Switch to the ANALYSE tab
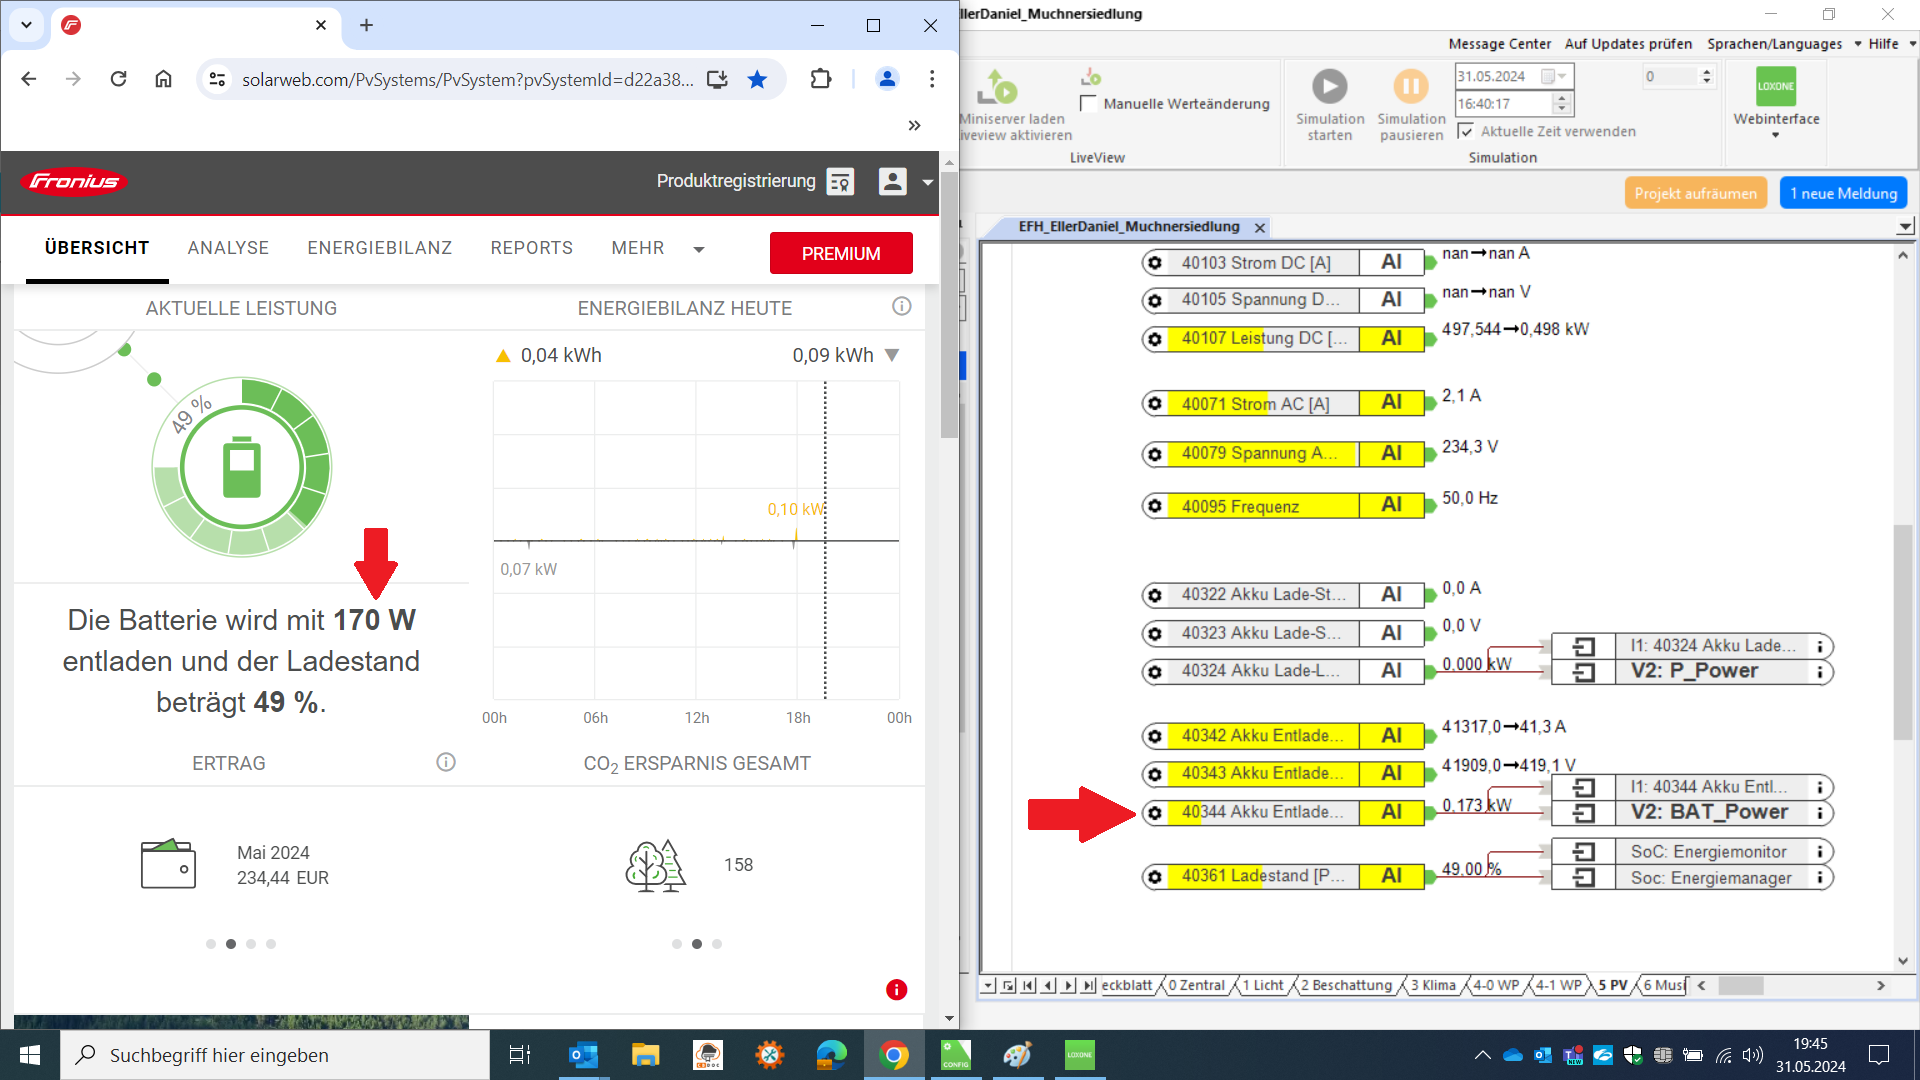The height and width of the screenshot is (1080, 1920). (x=228, y=248)
